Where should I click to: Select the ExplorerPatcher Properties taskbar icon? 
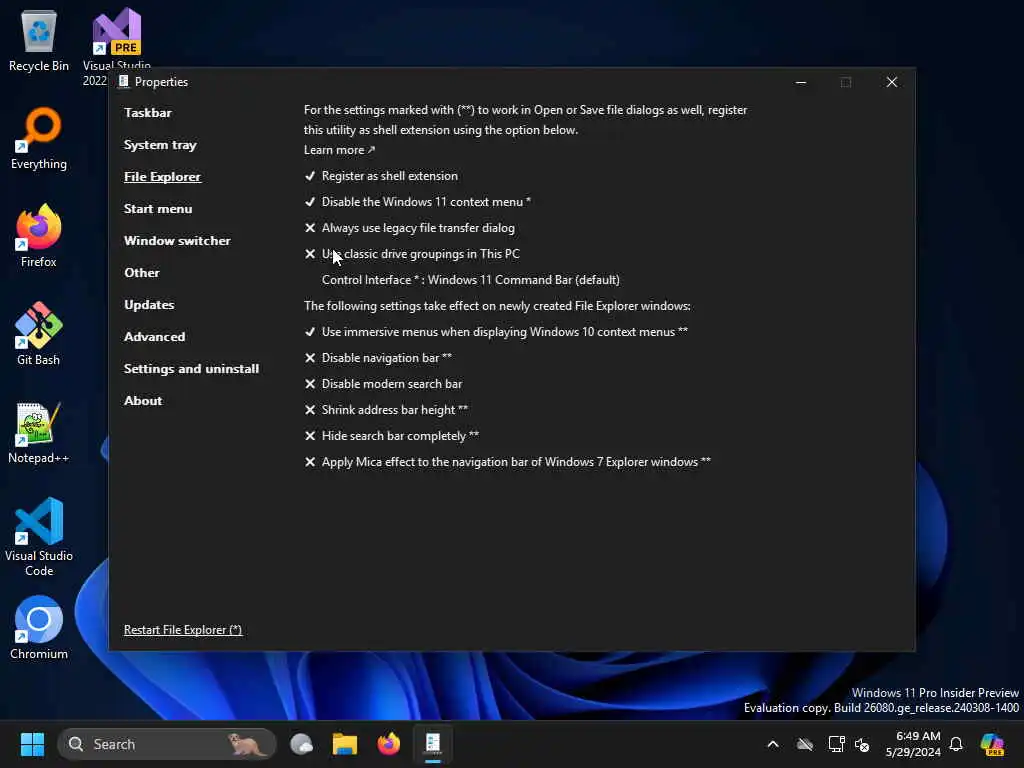tap(433, 744)
